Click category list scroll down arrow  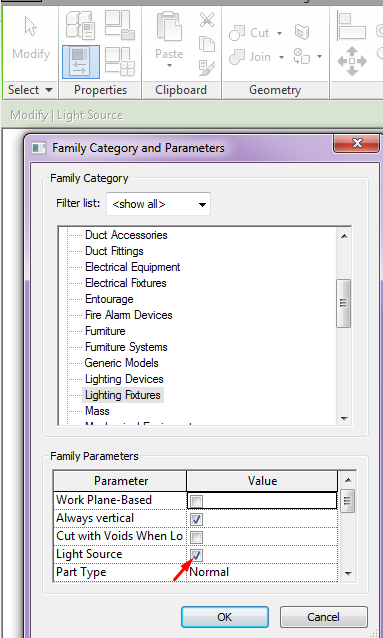(x=344, y=418)
